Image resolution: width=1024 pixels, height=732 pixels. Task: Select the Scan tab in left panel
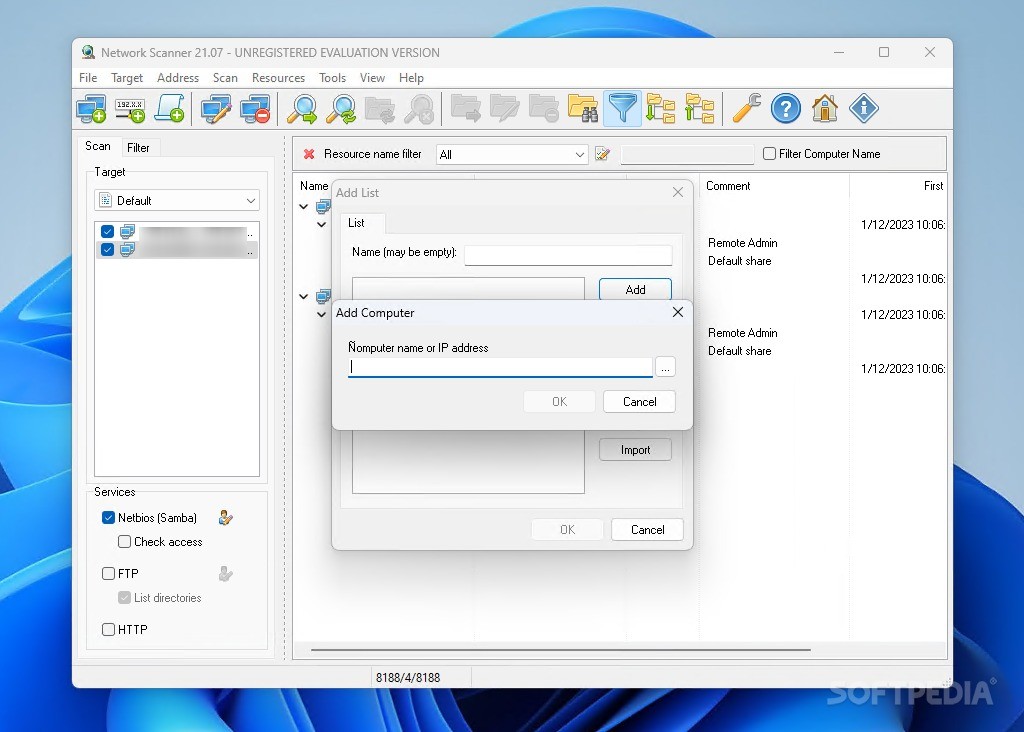click(98, 146)
